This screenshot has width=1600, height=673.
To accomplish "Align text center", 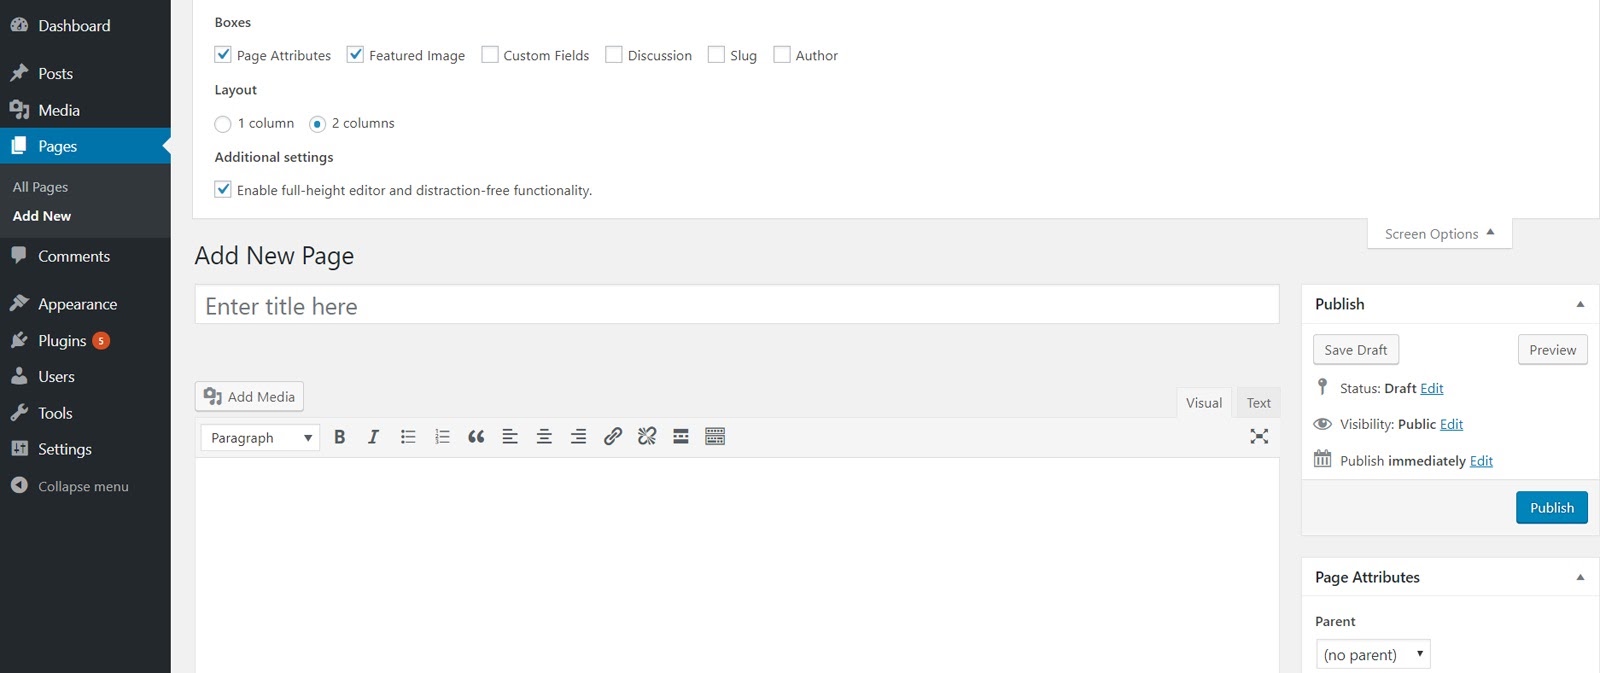I will 544,437.
